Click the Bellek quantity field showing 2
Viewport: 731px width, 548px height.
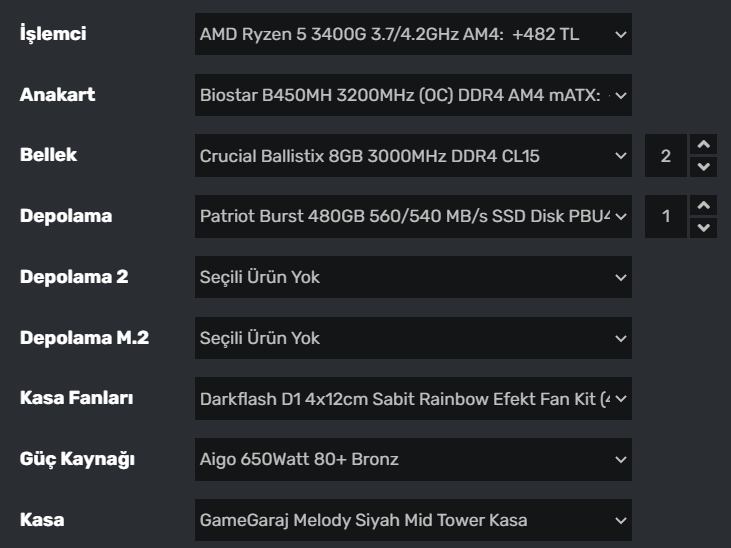click(666, 156)
